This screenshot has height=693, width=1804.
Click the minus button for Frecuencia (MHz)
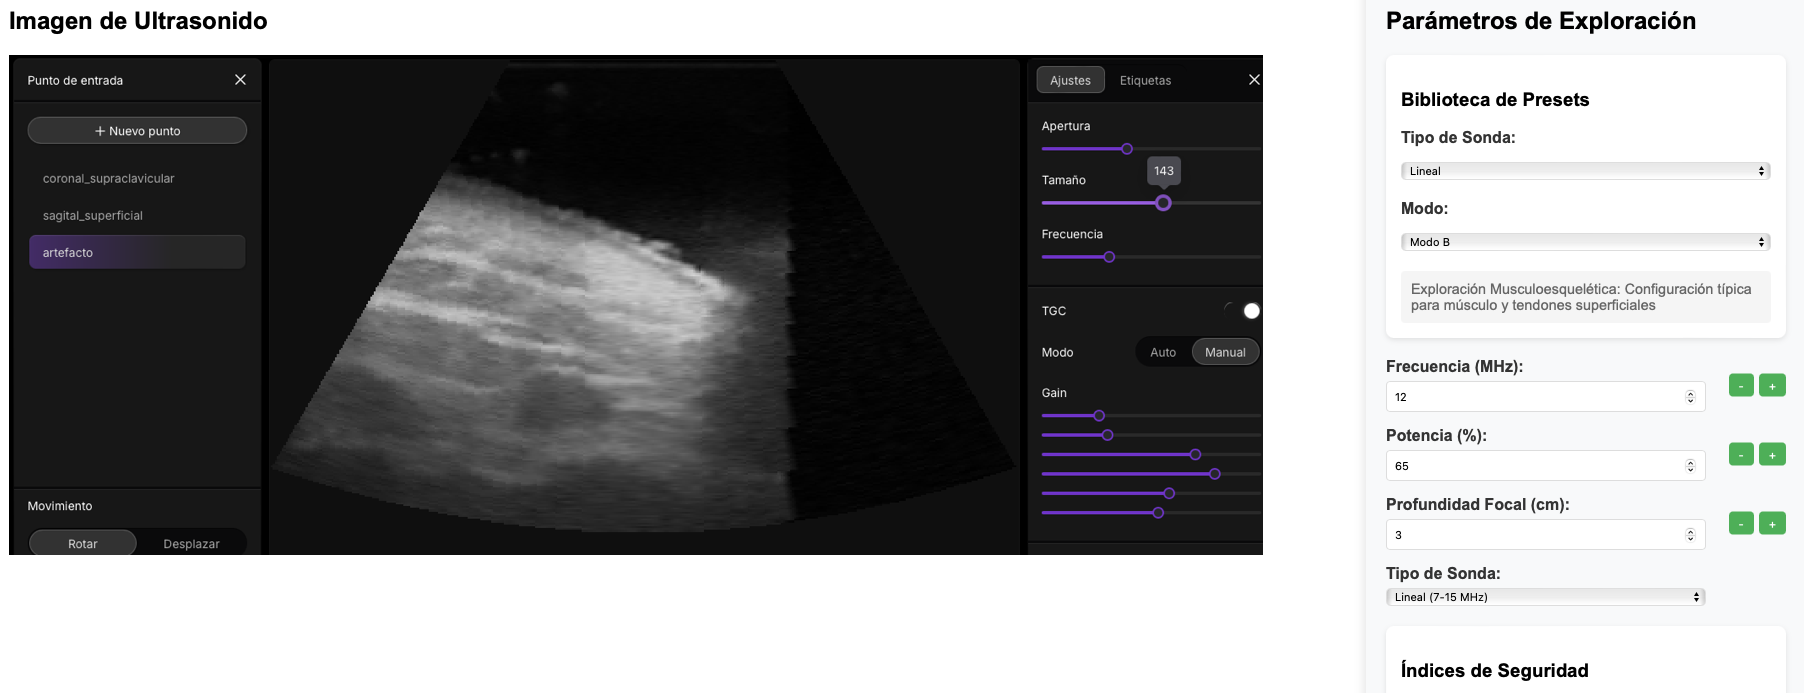(1741, 386)
